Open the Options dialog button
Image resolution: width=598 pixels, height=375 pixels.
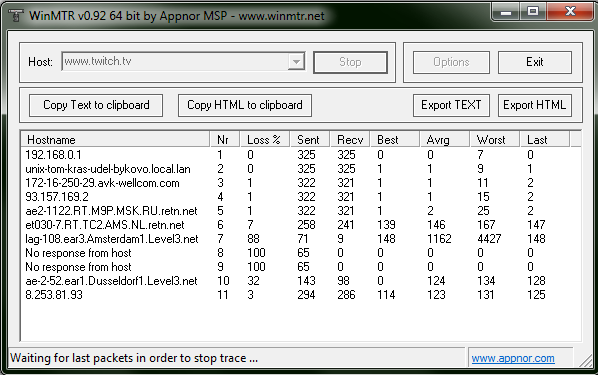pos(451,62)
